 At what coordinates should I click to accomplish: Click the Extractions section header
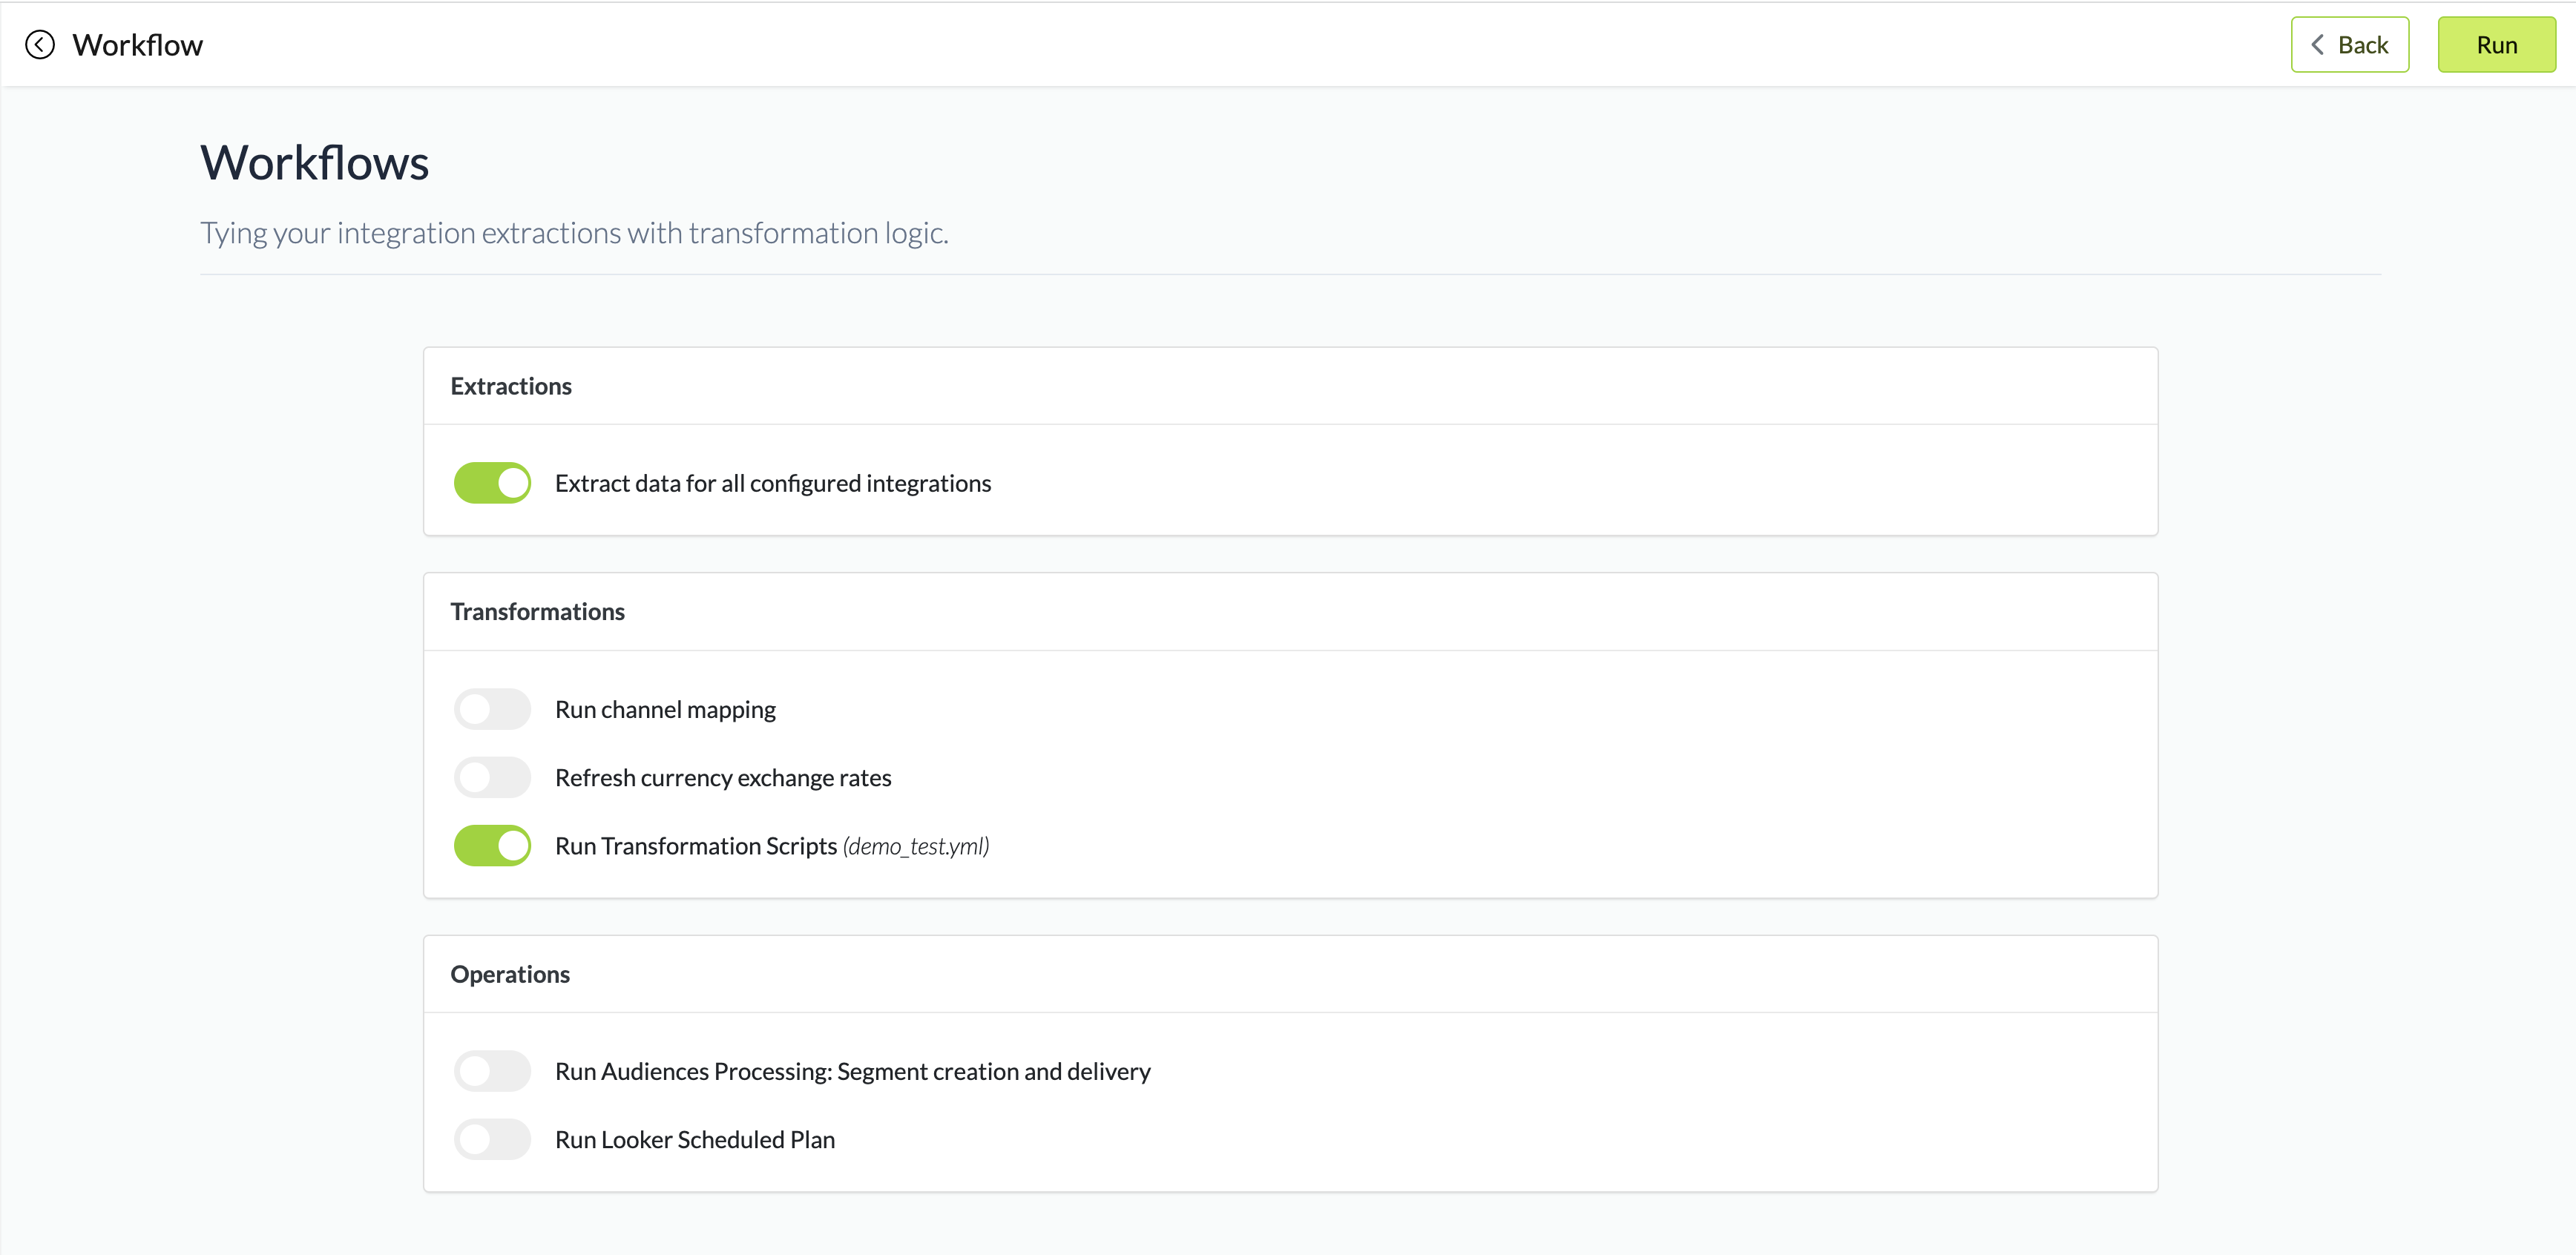pos(511,386)
